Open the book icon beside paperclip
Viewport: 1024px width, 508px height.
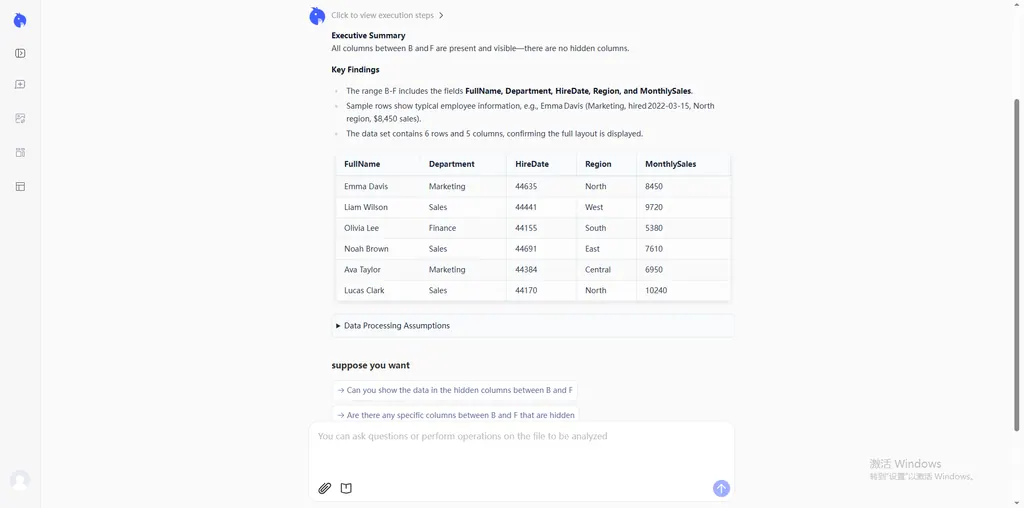pyautogui.click(x=346, y=488)
